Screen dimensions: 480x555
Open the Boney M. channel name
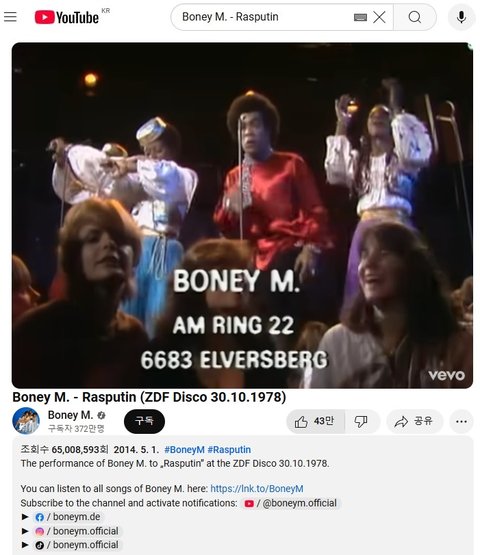click(x=70, y=415)
